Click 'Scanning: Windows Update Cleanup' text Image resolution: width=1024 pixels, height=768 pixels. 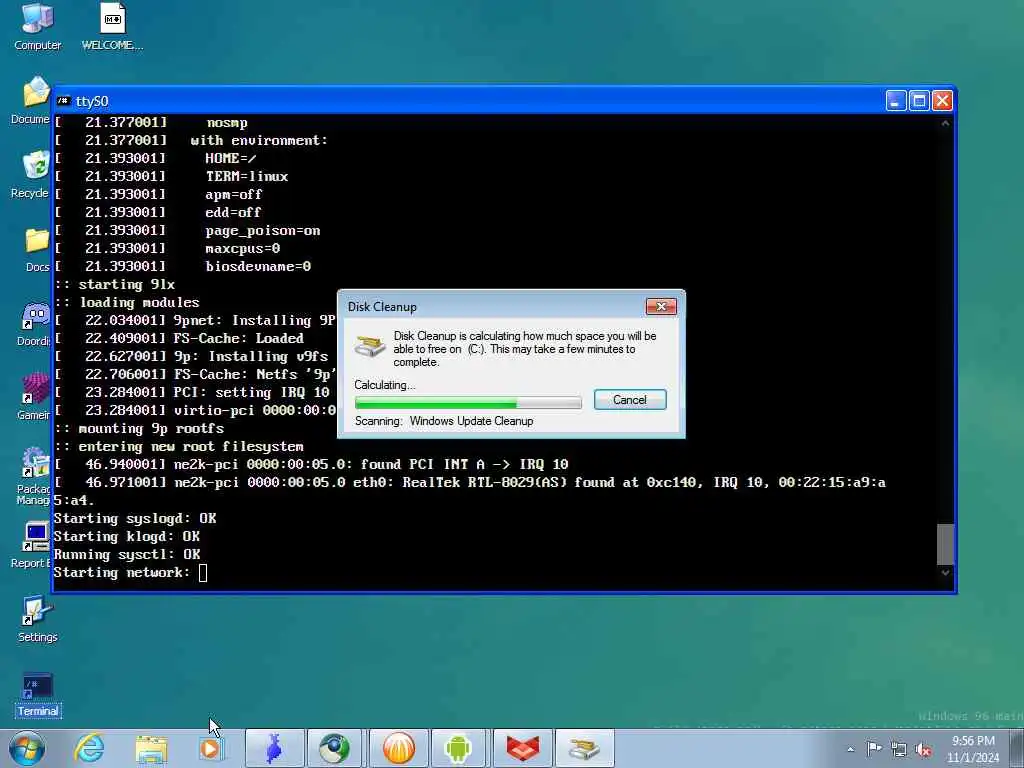click(444, 421)
